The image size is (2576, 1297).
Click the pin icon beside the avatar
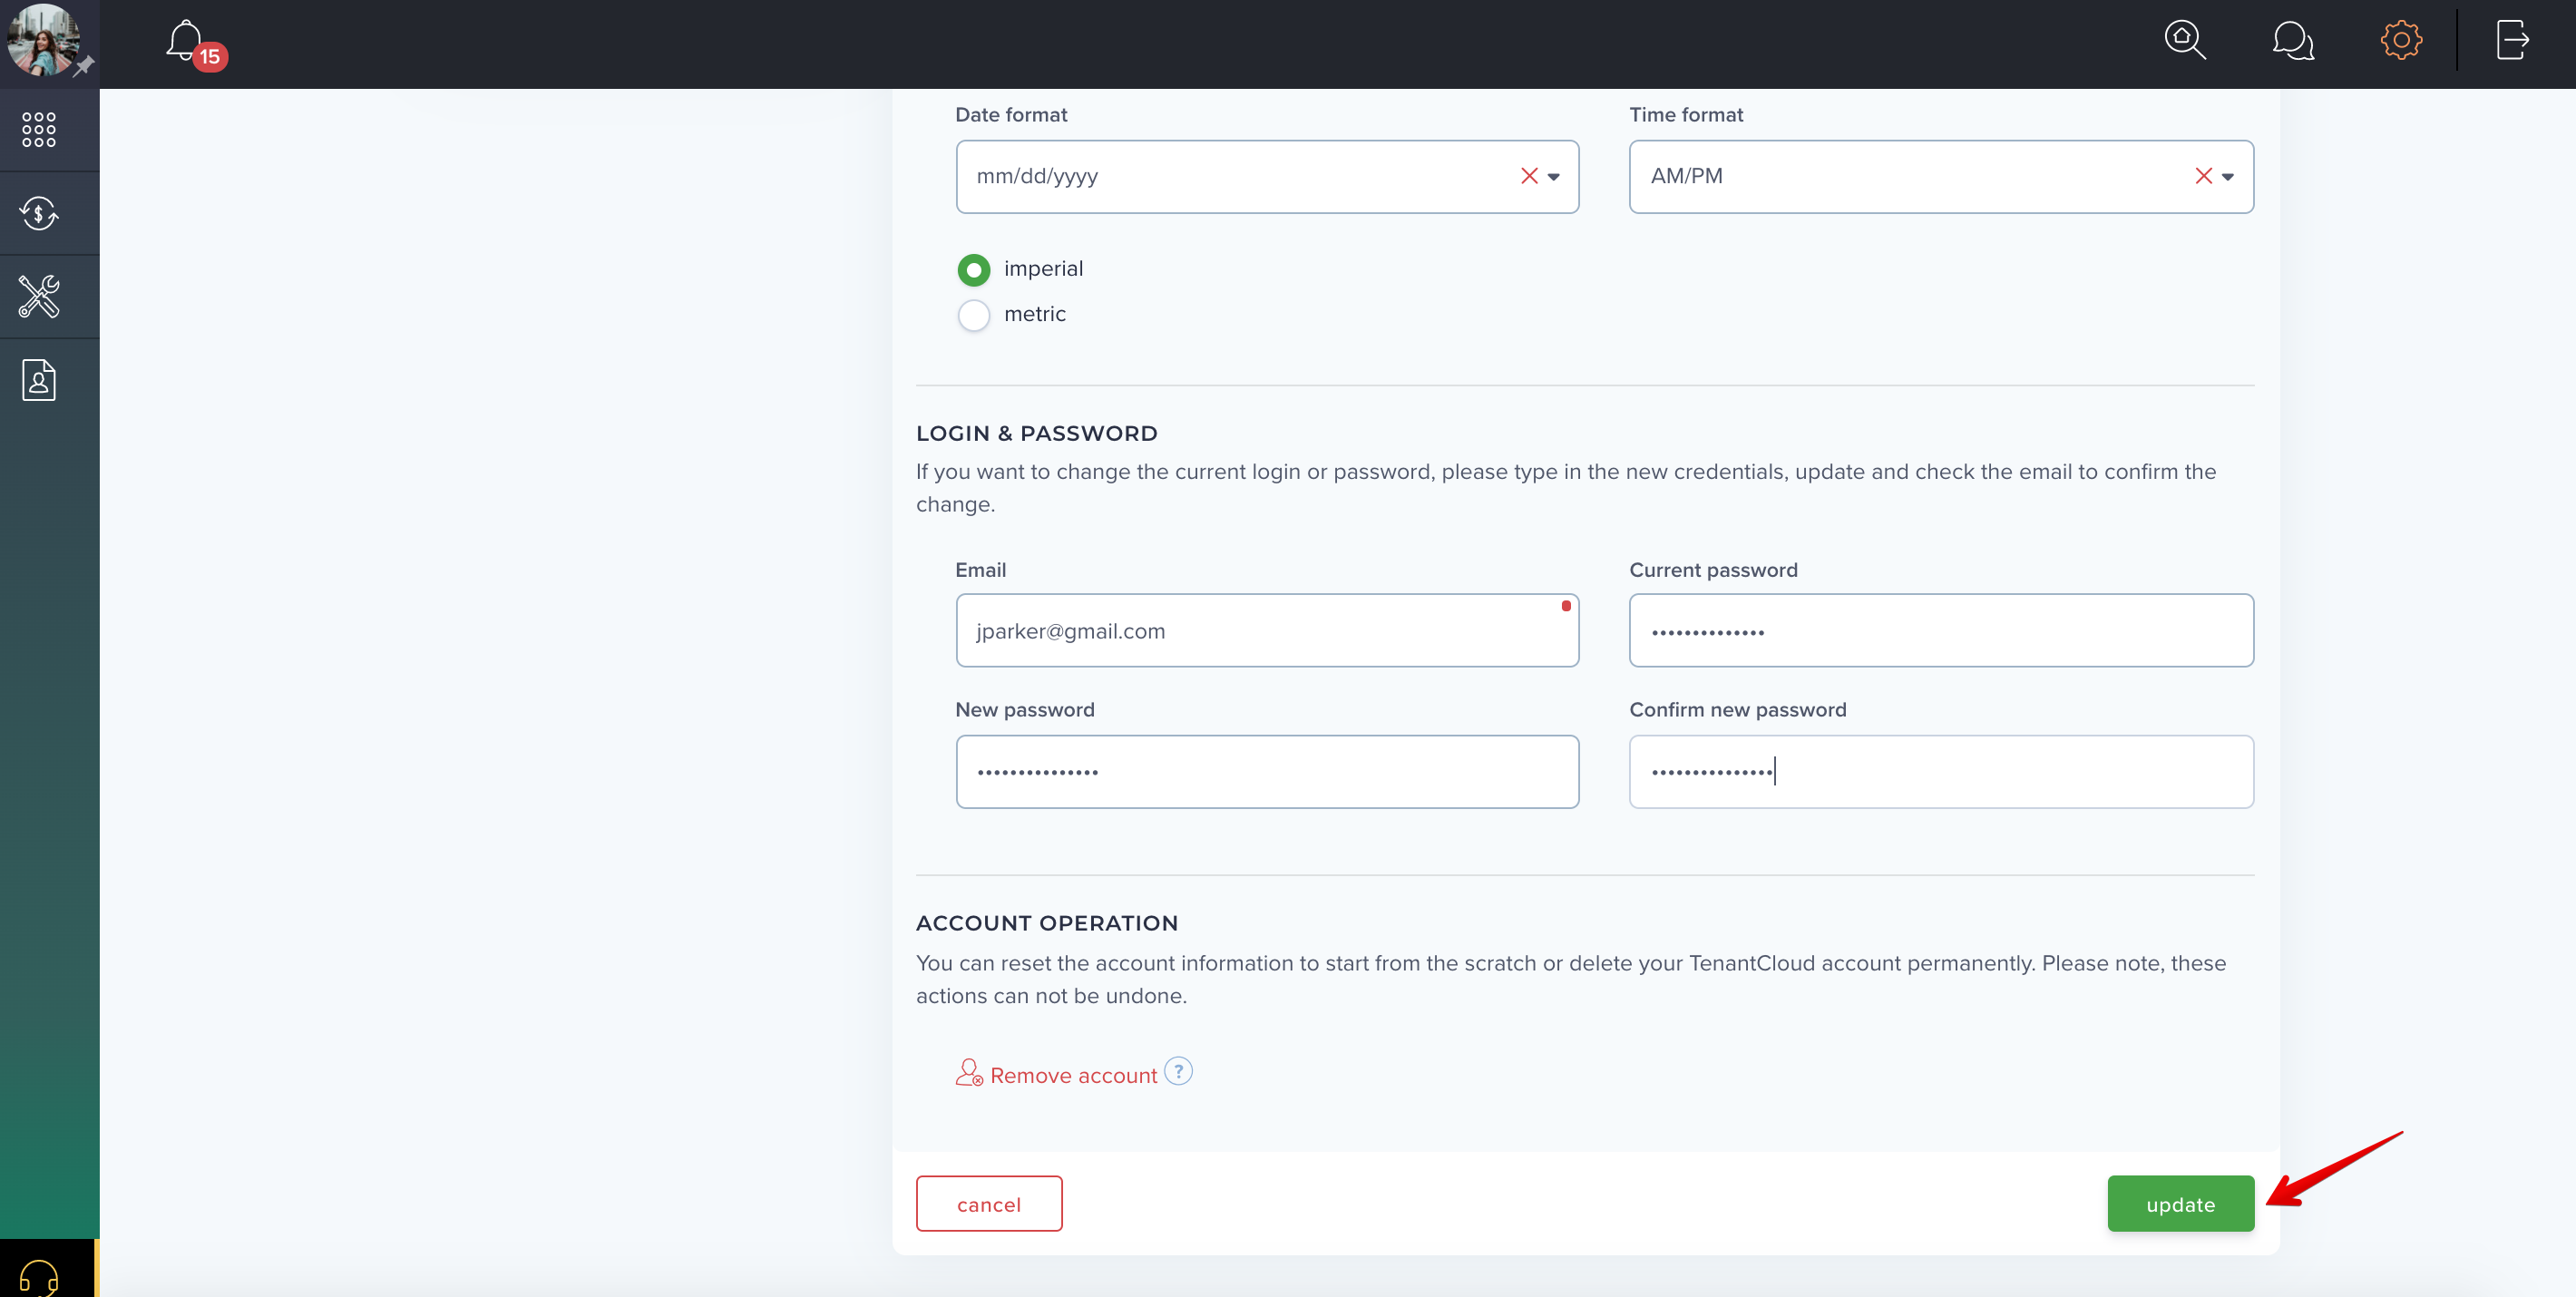[x=84, y=66]
